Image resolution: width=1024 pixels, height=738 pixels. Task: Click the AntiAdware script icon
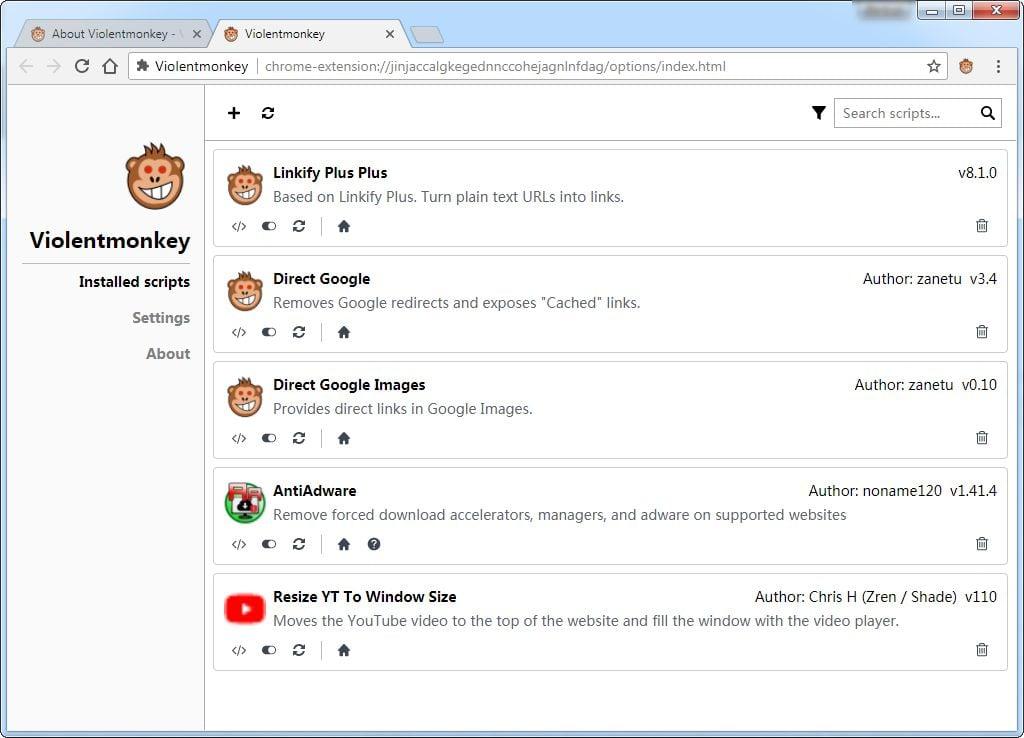click(245, 502)
